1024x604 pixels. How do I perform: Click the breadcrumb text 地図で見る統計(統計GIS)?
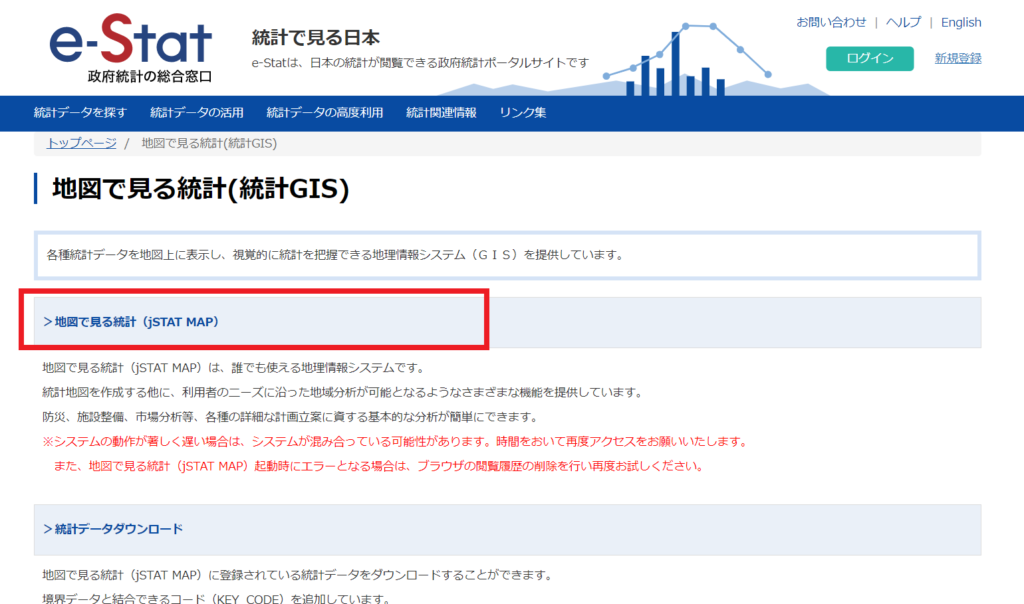pyautogui.click(x=209, y=143)
